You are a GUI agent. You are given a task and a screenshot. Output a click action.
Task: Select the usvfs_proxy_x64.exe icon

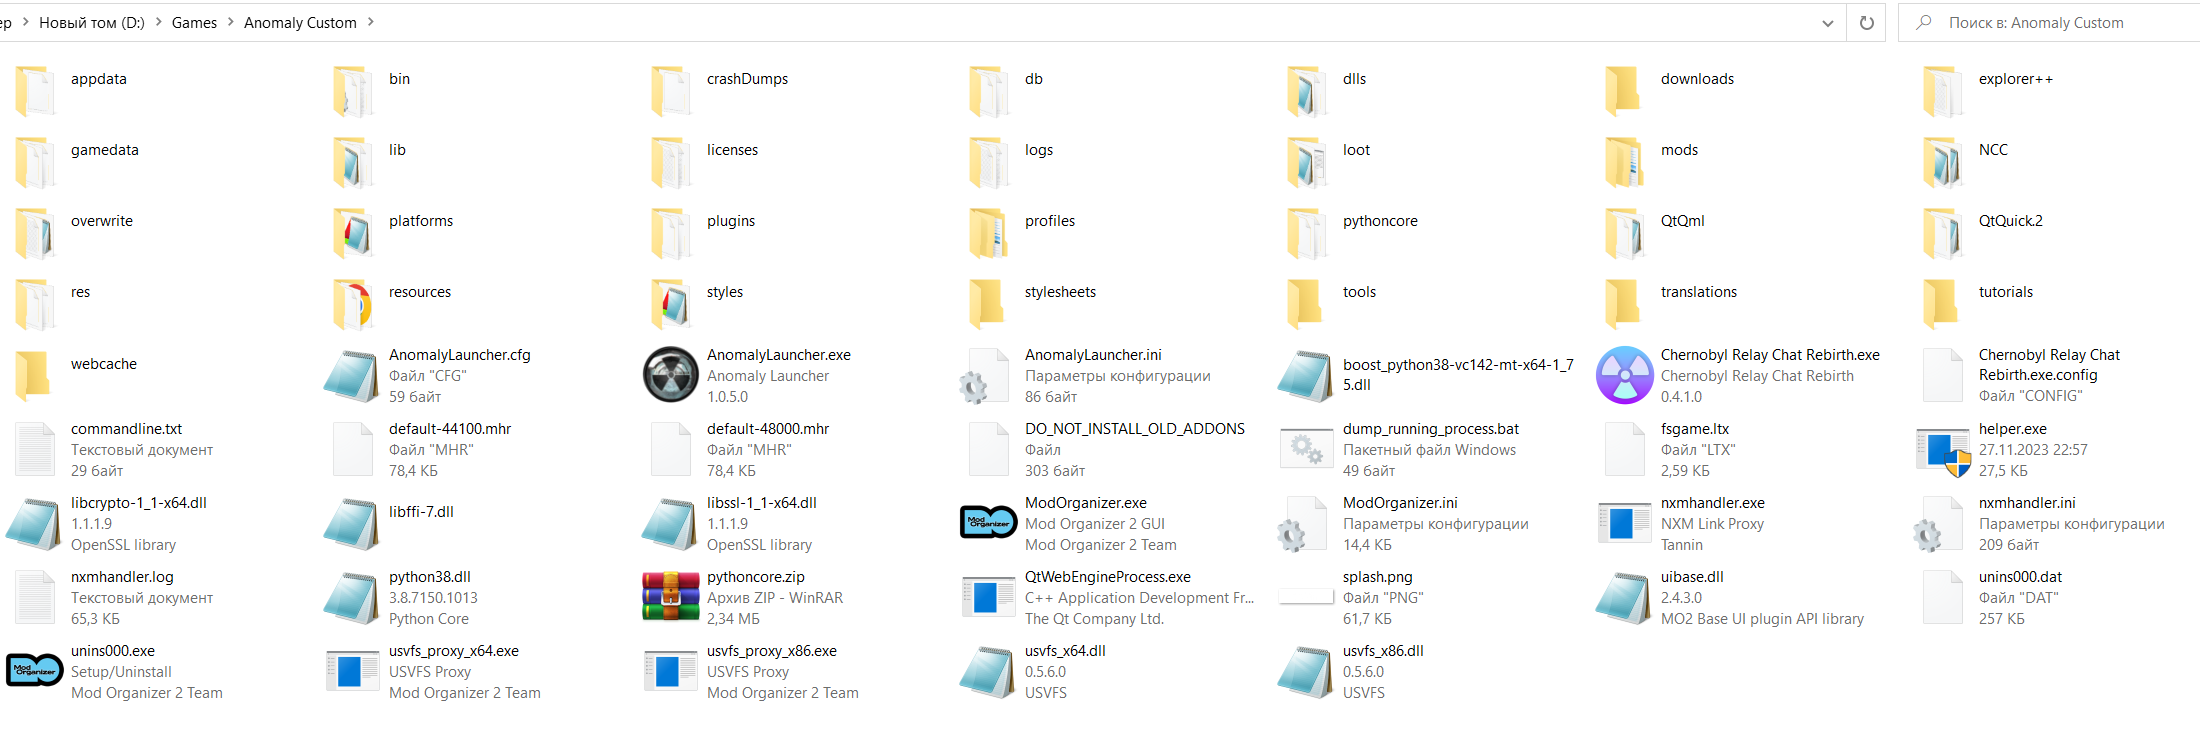[352, 671]
